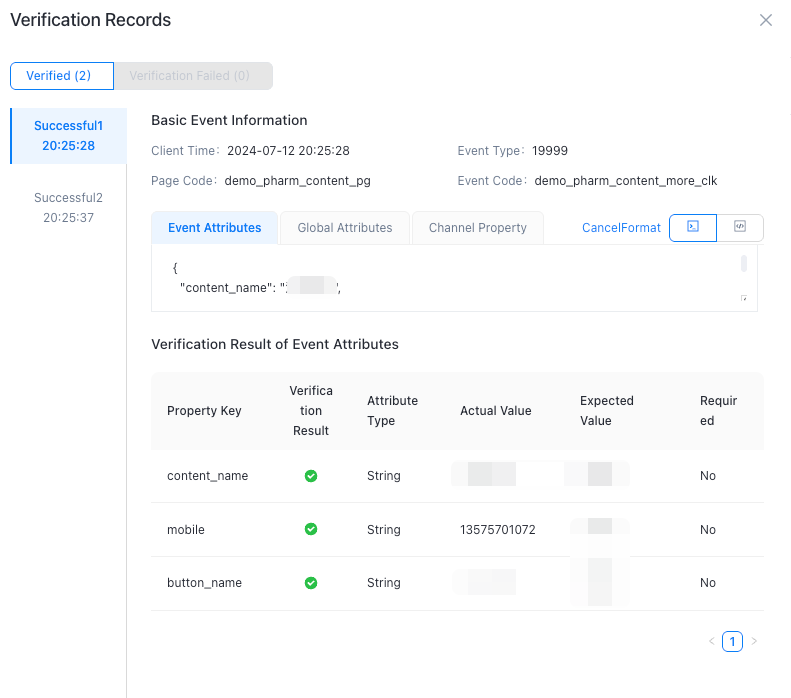Go to next page arrow

[x=754, y=641]
